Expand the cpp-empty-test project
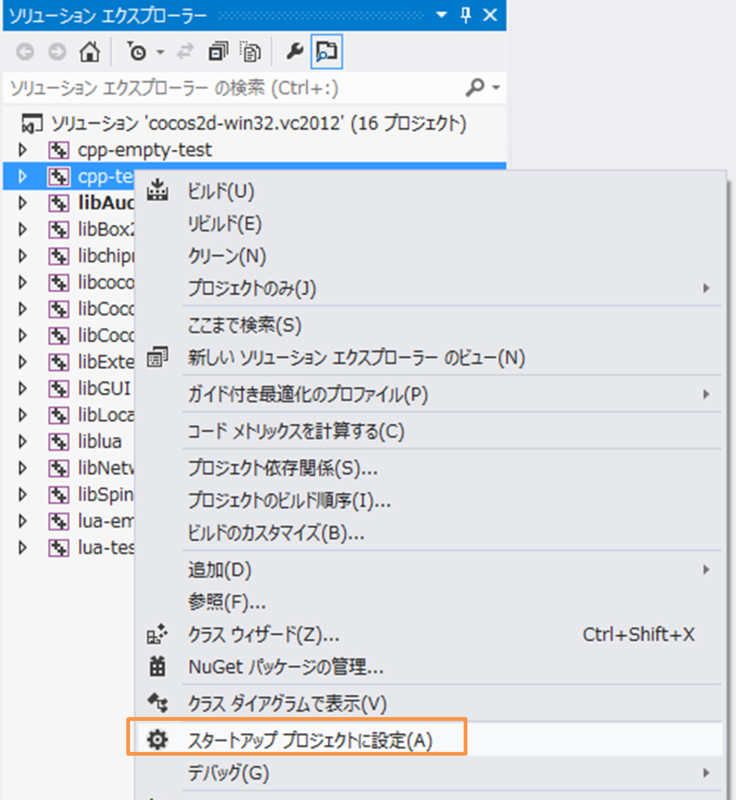The height and width of the screenshot is (800, 736). (x=22, y=150)
